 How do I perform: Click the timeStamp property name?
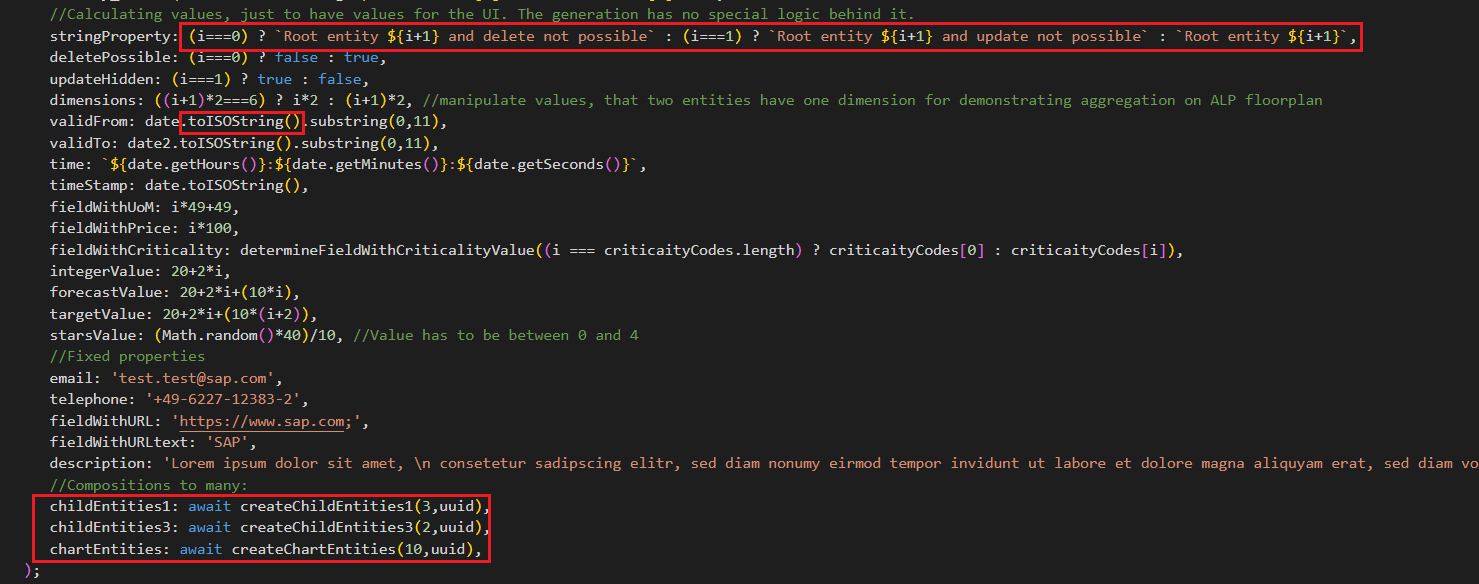click(90, 186)
